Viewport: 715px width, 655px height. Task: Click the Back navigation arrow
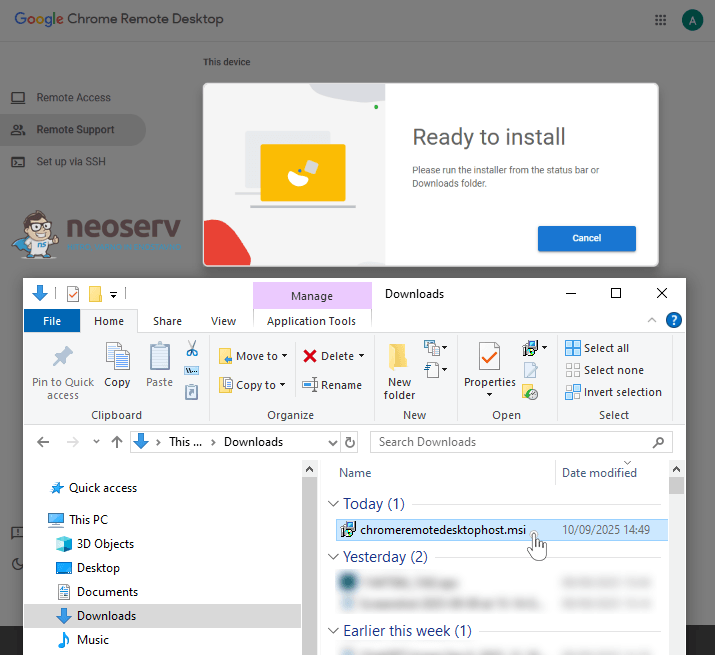pos(43,442)
